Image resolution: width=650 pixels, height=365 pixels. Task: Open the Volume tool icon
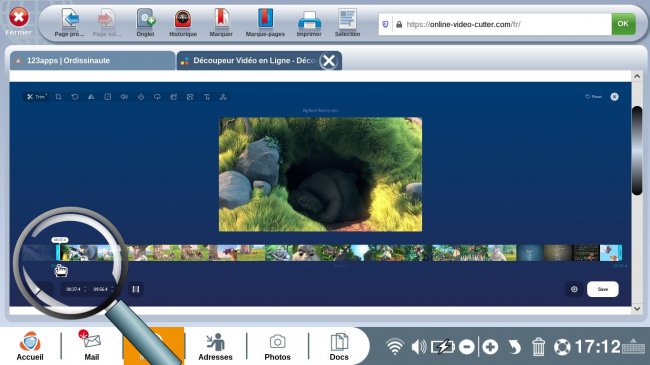coord(124,97)
